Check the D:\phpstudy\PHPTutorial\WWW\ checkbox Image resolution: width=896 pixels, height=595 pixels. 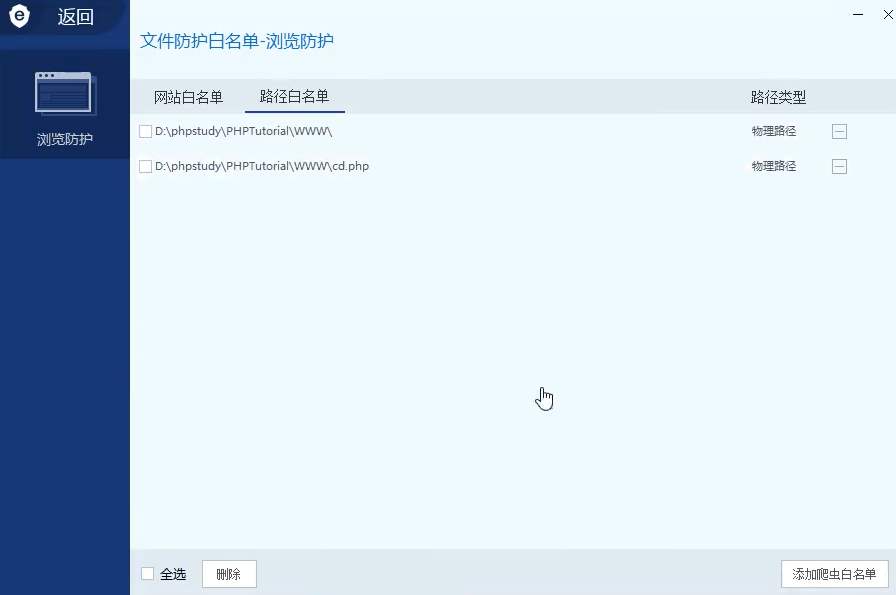click(145, 131)
